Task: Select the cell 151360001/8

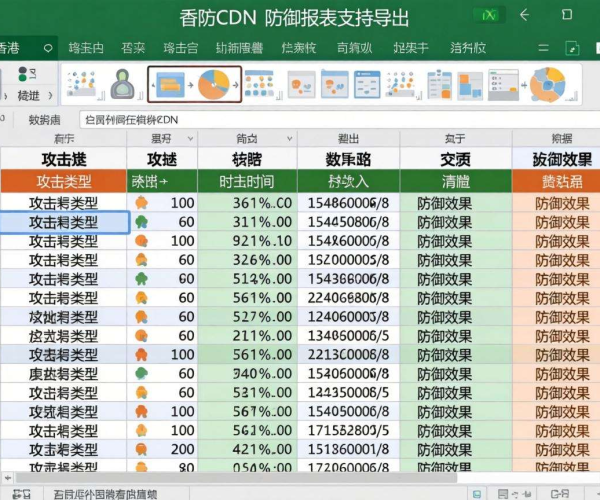Action: [x=349, y=449]
